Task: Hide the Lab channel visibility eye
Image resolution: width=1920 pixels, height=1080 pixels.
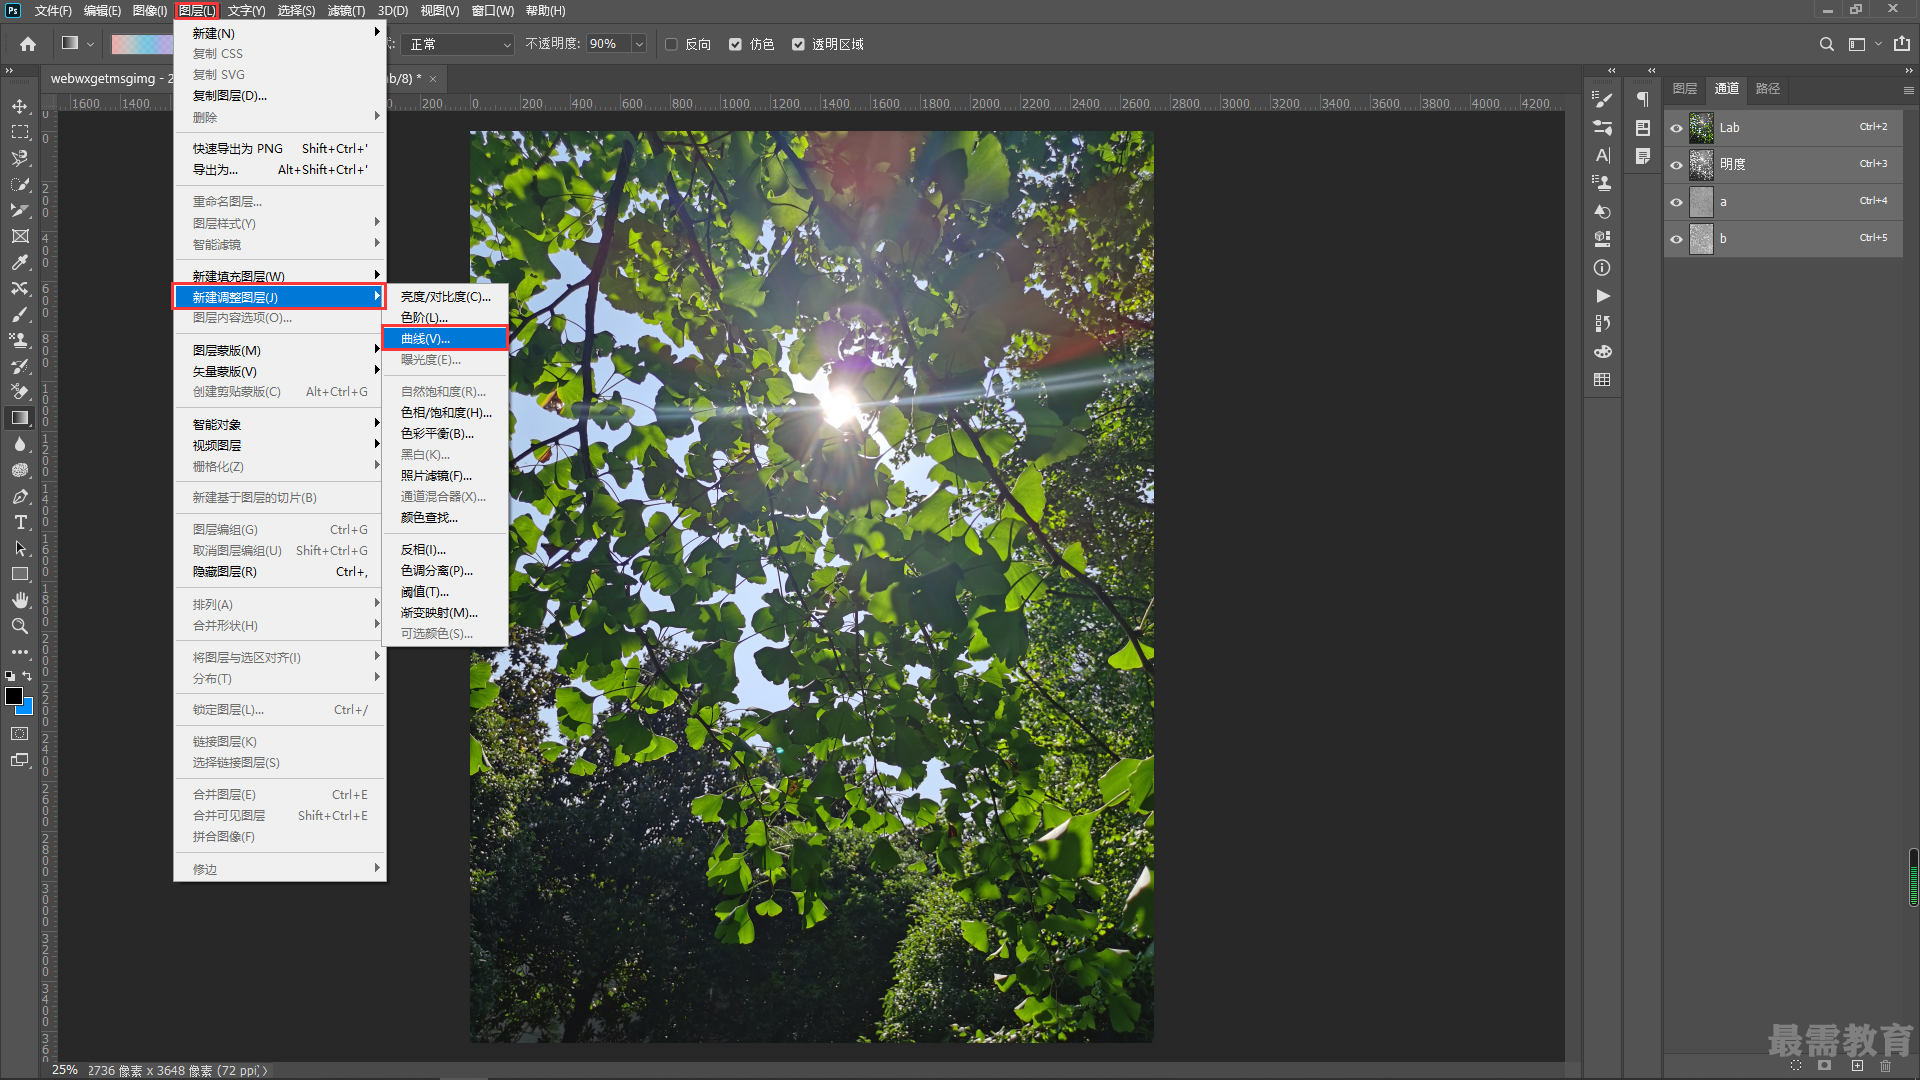Action: [x=1676, y=128]
